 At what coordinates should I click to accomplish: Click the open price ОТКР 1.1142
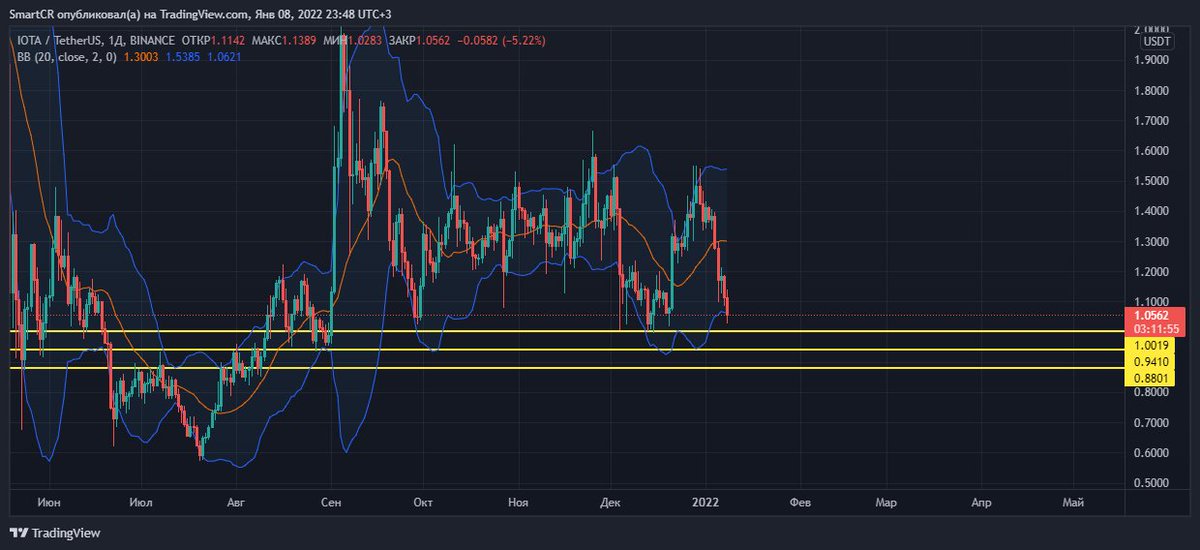point(211,40)
